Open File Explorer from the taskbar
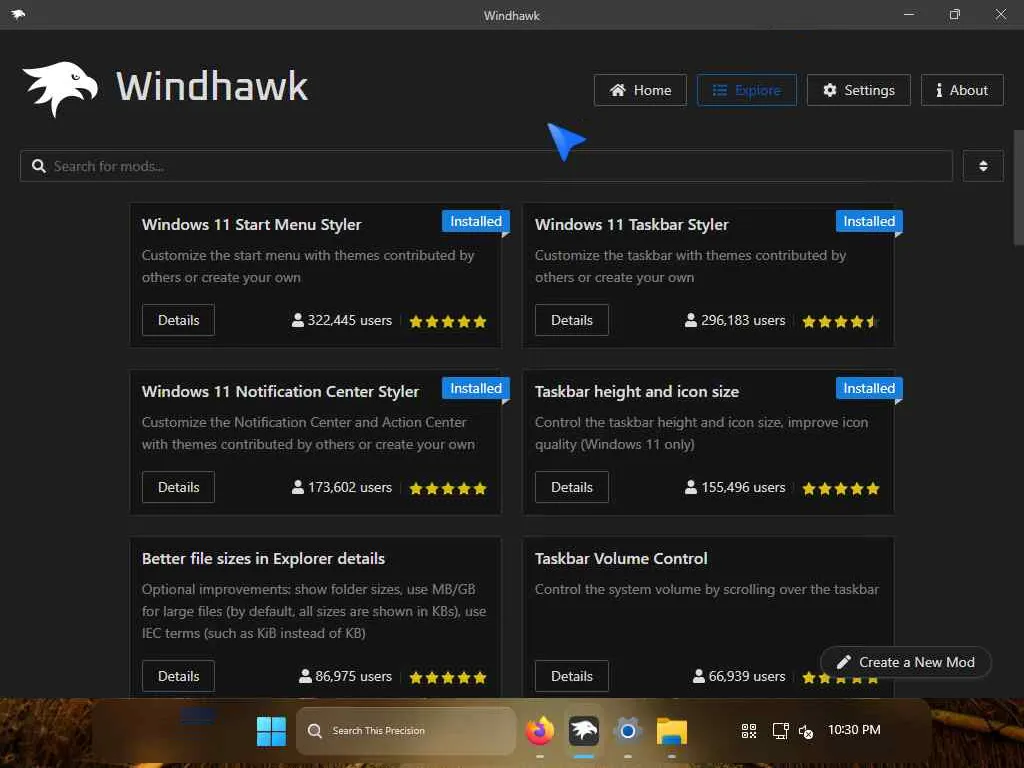The image size is (1024, 768). coord(671,731)
